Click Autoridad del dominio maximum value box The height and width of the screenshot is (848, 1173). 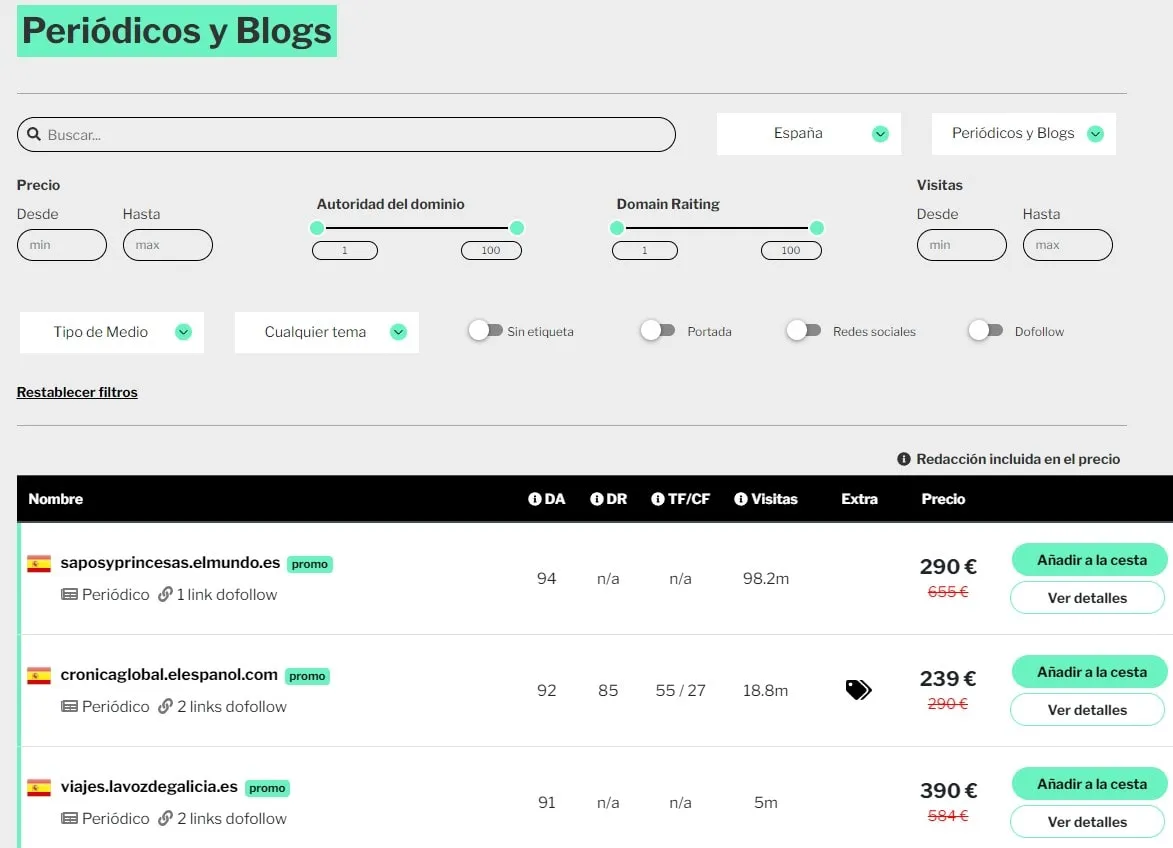(491, 251)
